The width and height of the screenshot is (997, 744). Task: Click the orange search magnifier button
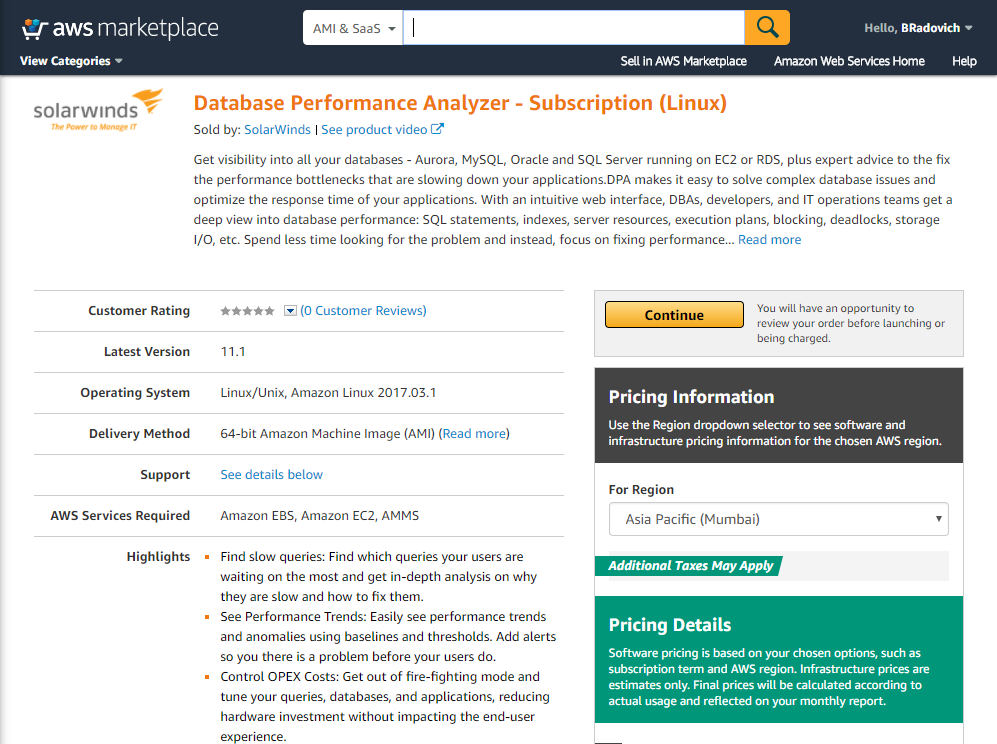coord(767,27)
